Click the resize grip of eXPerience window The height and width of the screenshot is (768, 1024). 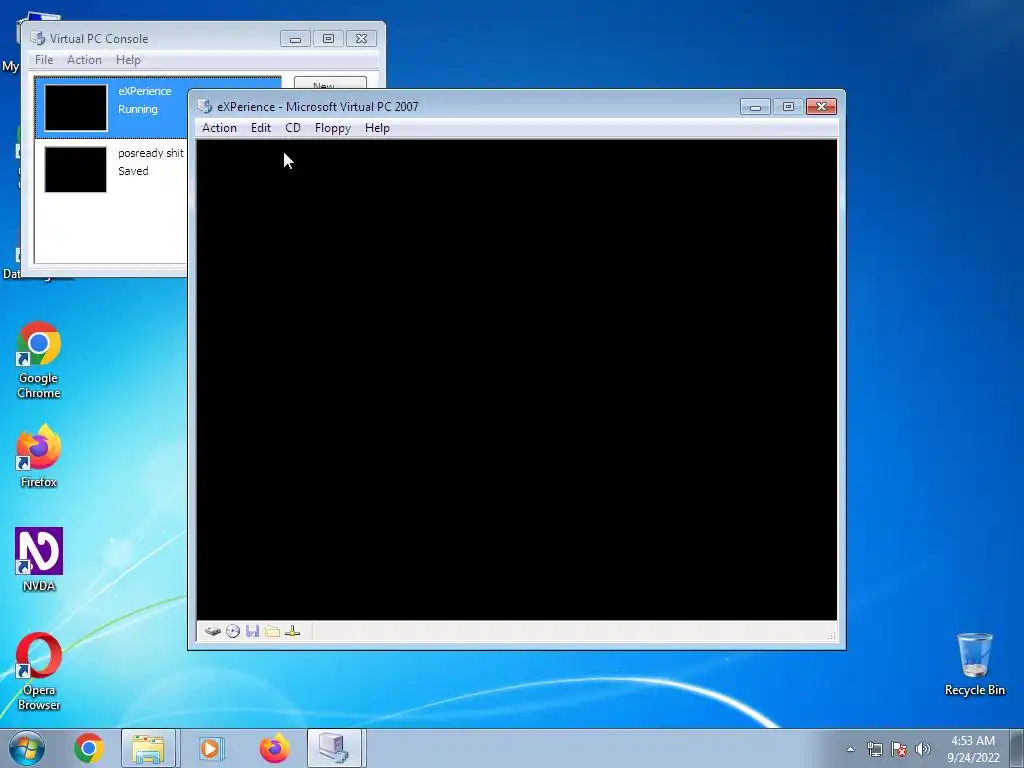tap(832, 635)
